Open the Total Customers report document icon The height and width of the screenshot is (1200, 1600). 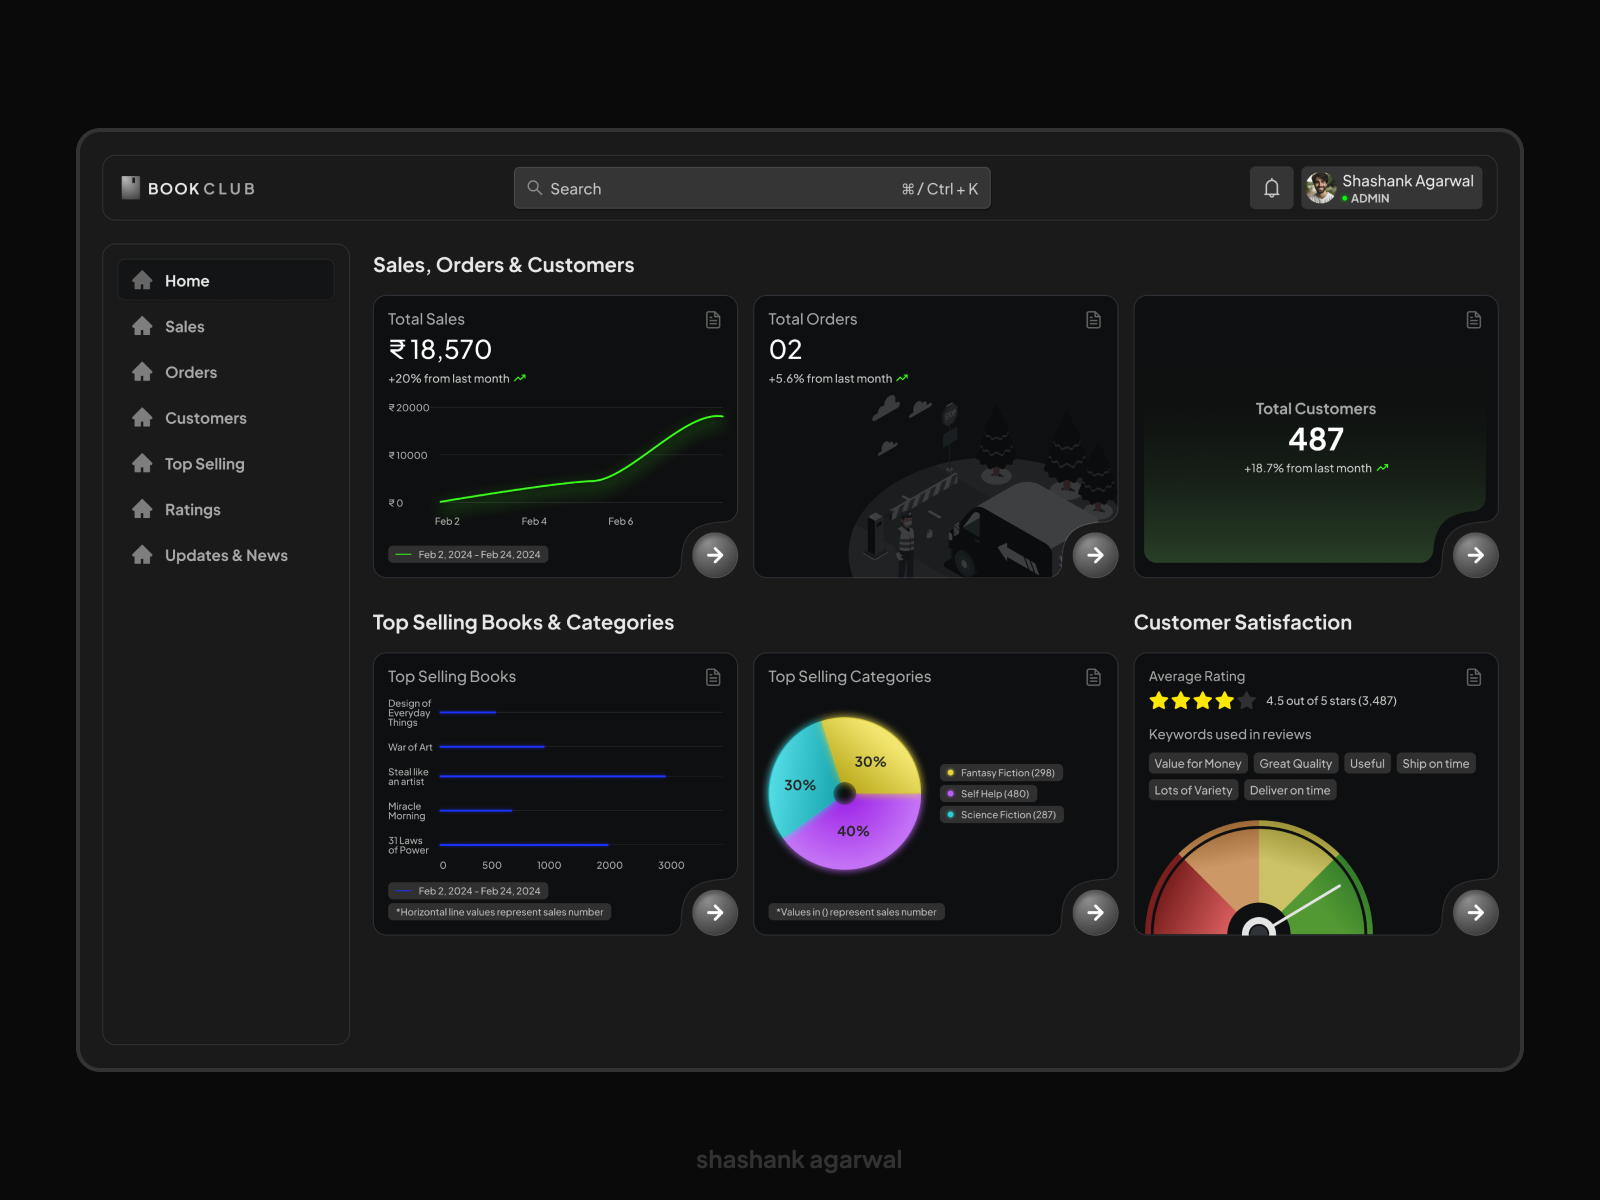(1473, 320)
